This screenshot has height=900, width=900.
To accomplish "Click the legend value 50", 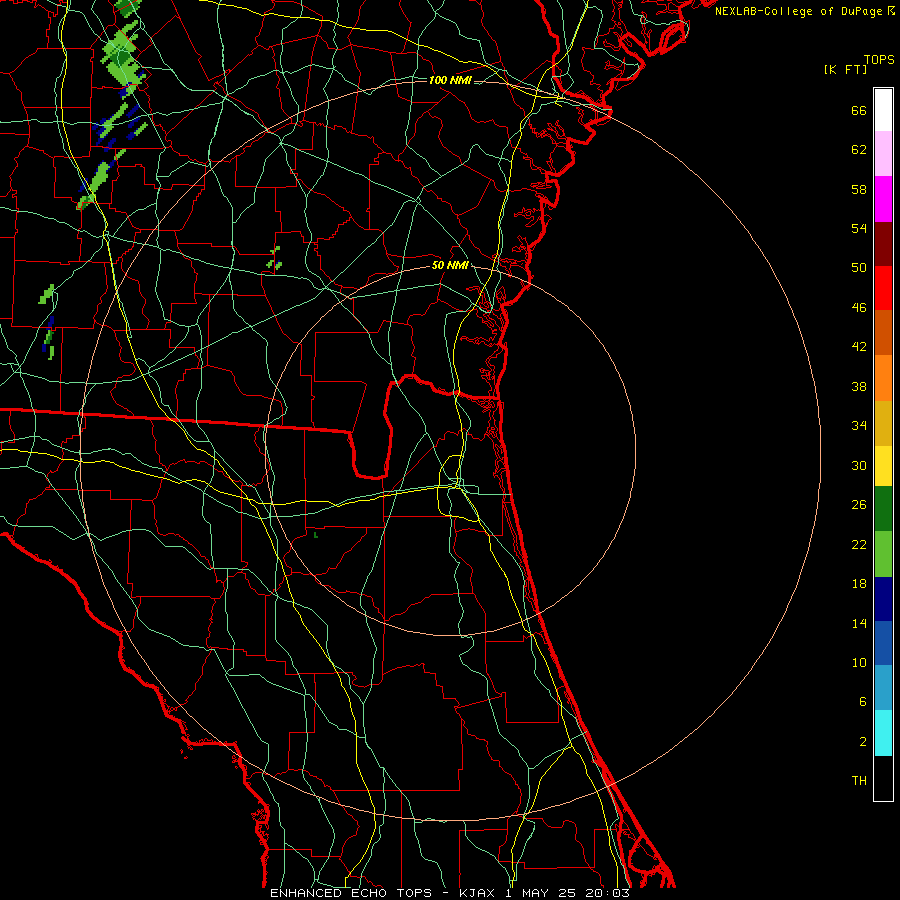I will (859, 268).
